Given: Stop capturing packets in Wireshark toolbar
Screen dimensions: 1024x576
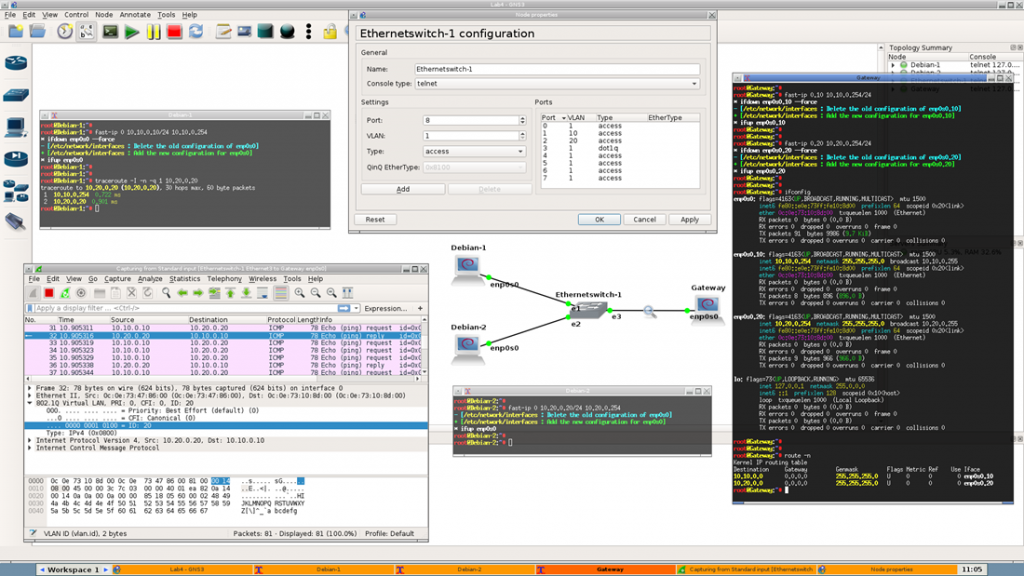Looking at the screenshot, I should [48, 293].
